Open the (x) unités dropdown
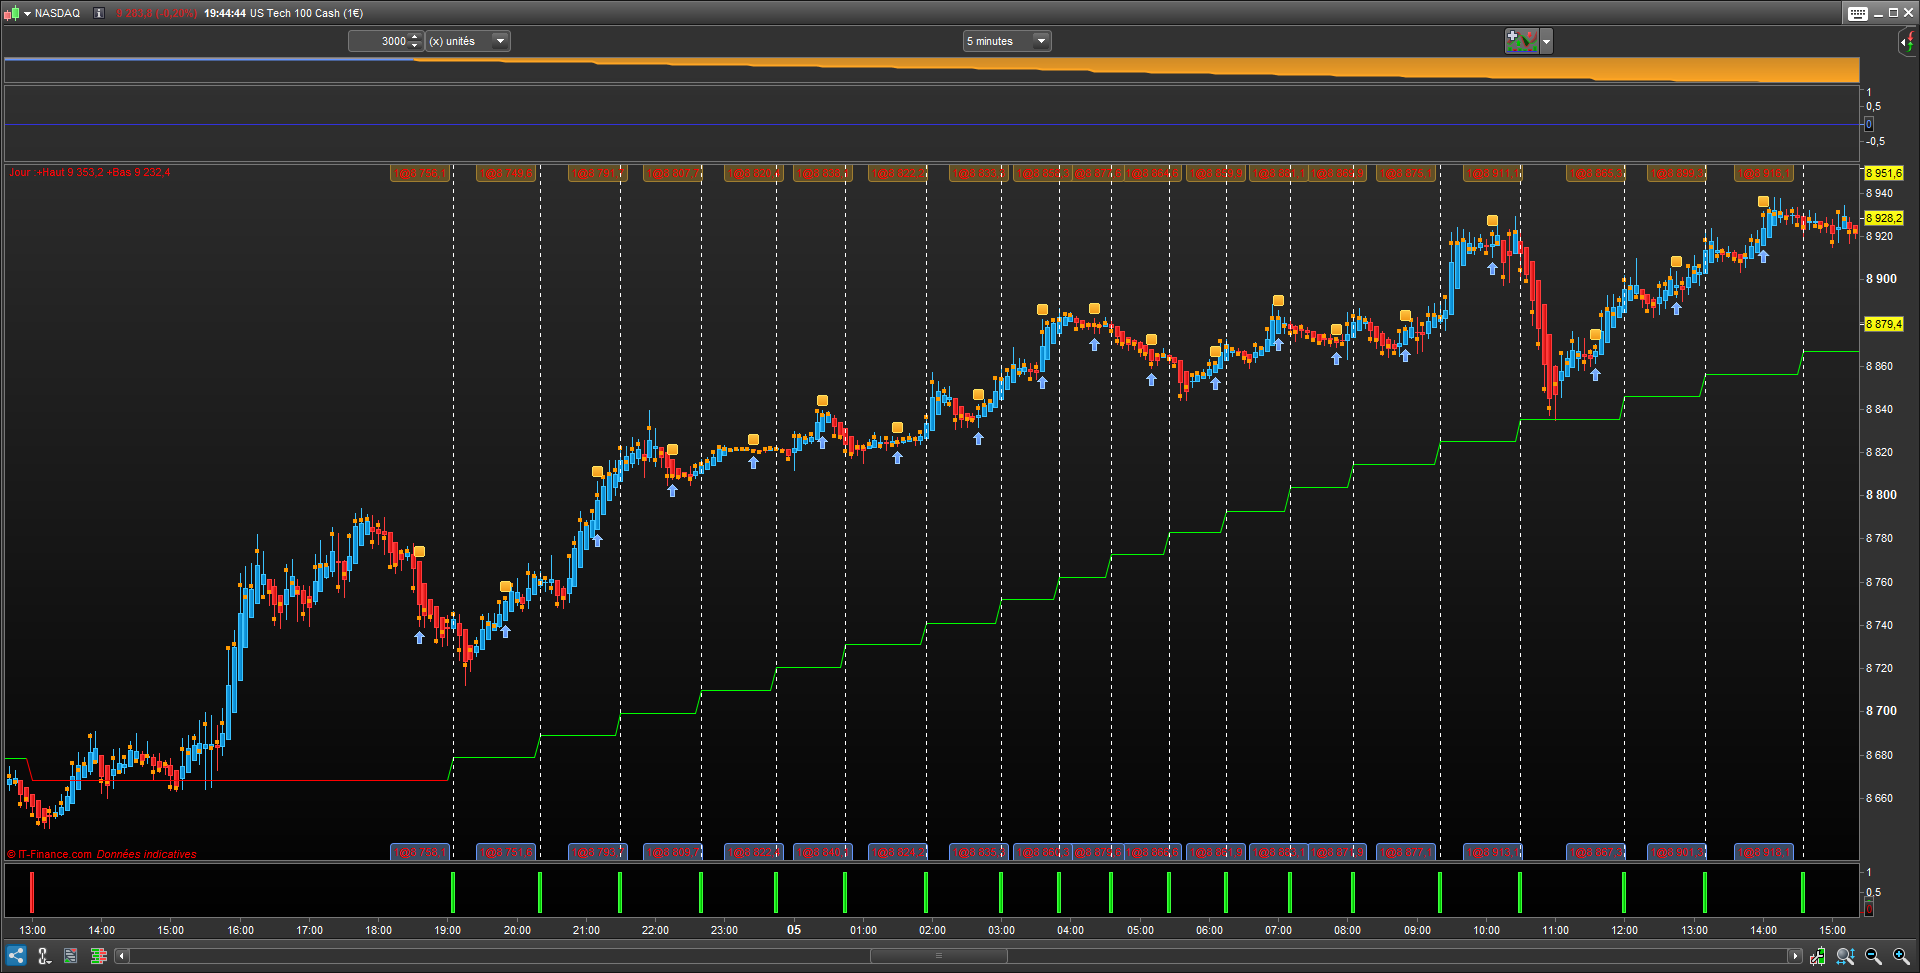Viewport: 1920px width, 973px height. [x=468, y=41]
